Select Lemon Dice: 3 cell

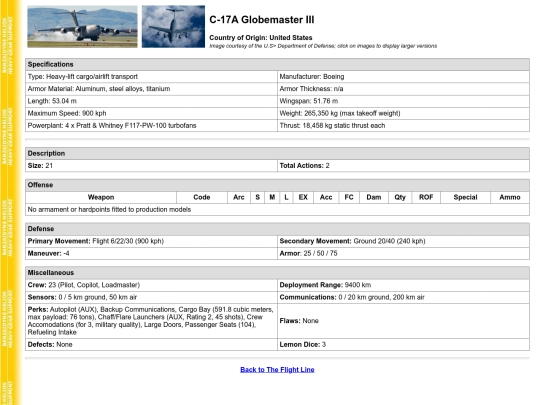403,344
